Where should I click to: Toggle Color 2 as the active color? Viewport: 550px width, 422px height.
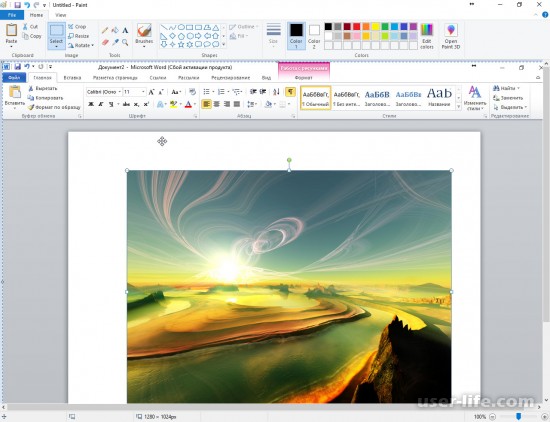(x=314, y=36)
